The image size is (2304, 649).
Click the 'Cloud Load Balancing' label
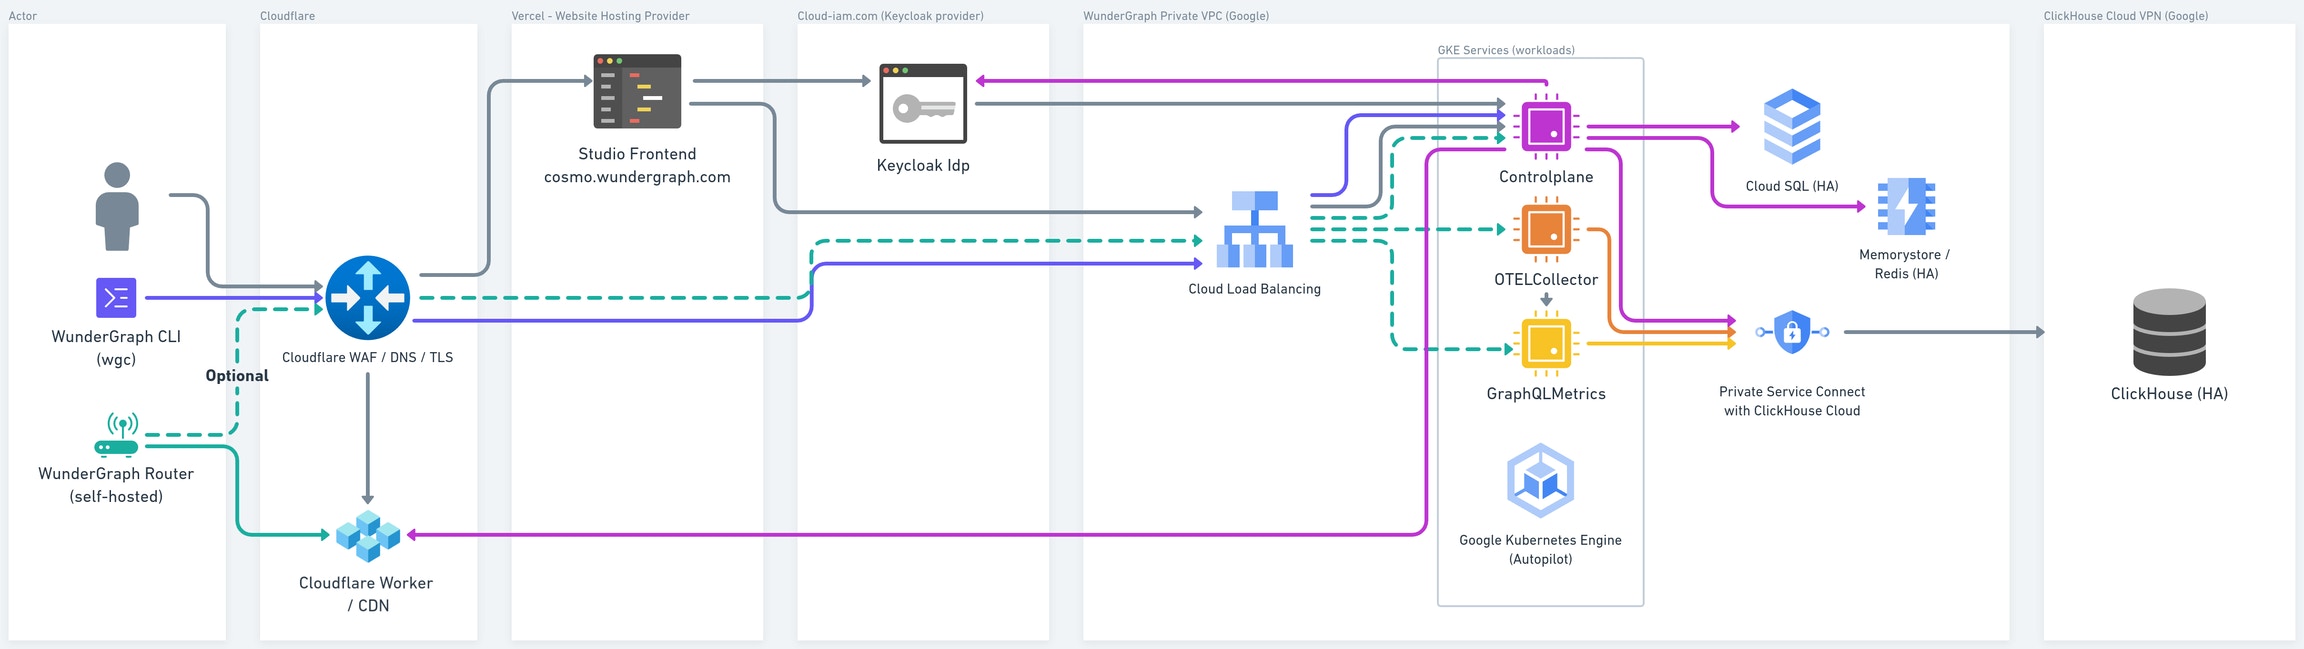coord(1254,289)
